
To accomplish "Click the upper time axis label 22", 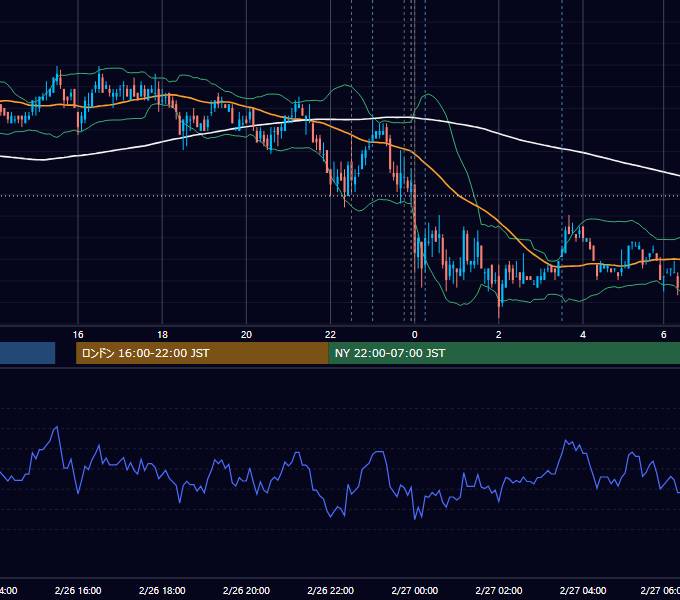I will point(330,335).
